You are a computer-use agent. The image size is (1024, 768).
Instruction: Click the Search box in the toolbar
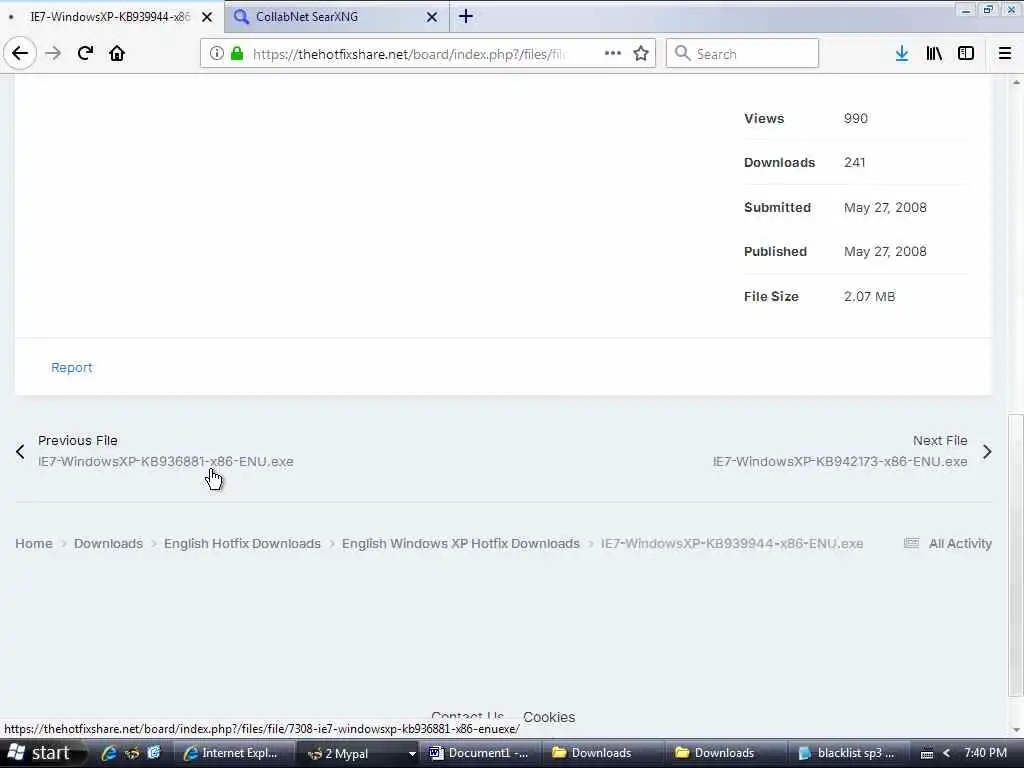click(742, 54)
